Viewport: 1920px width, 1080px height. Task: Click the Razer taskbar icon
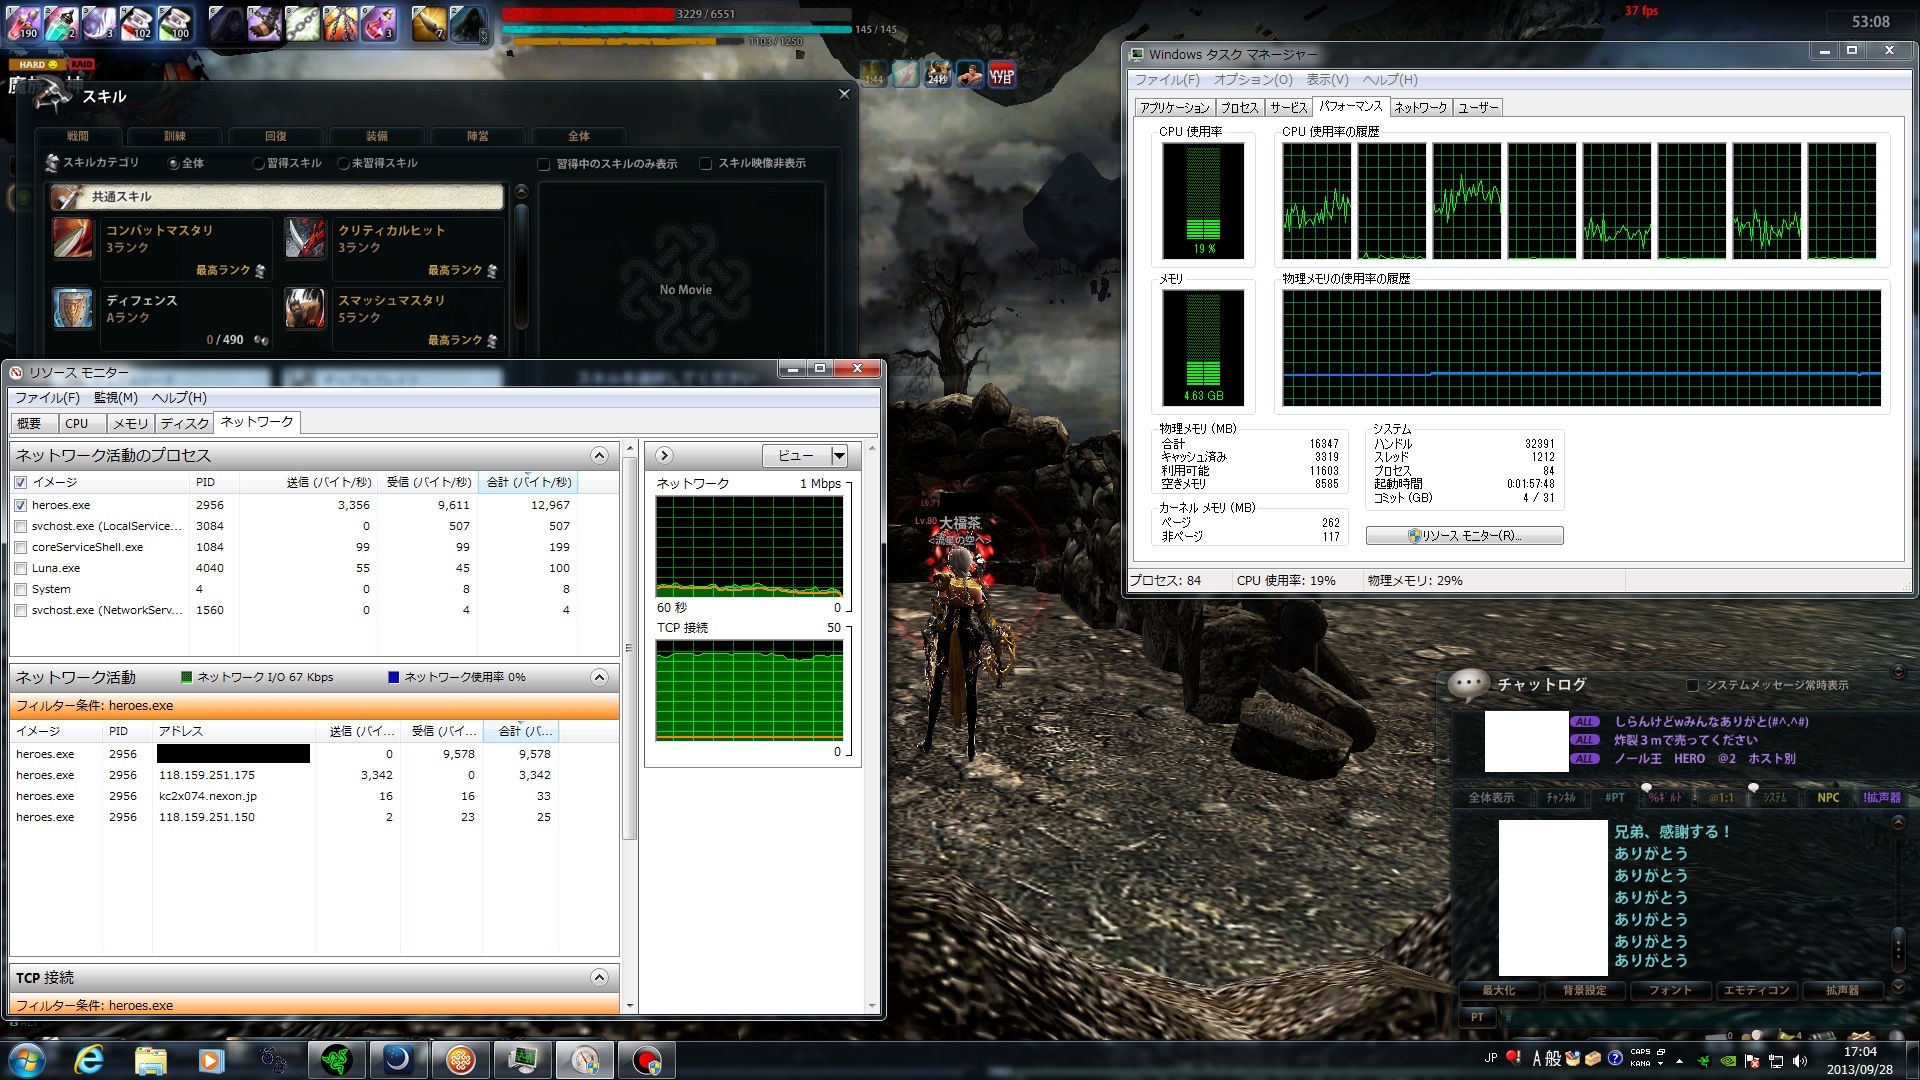(x=337, y=1060)
